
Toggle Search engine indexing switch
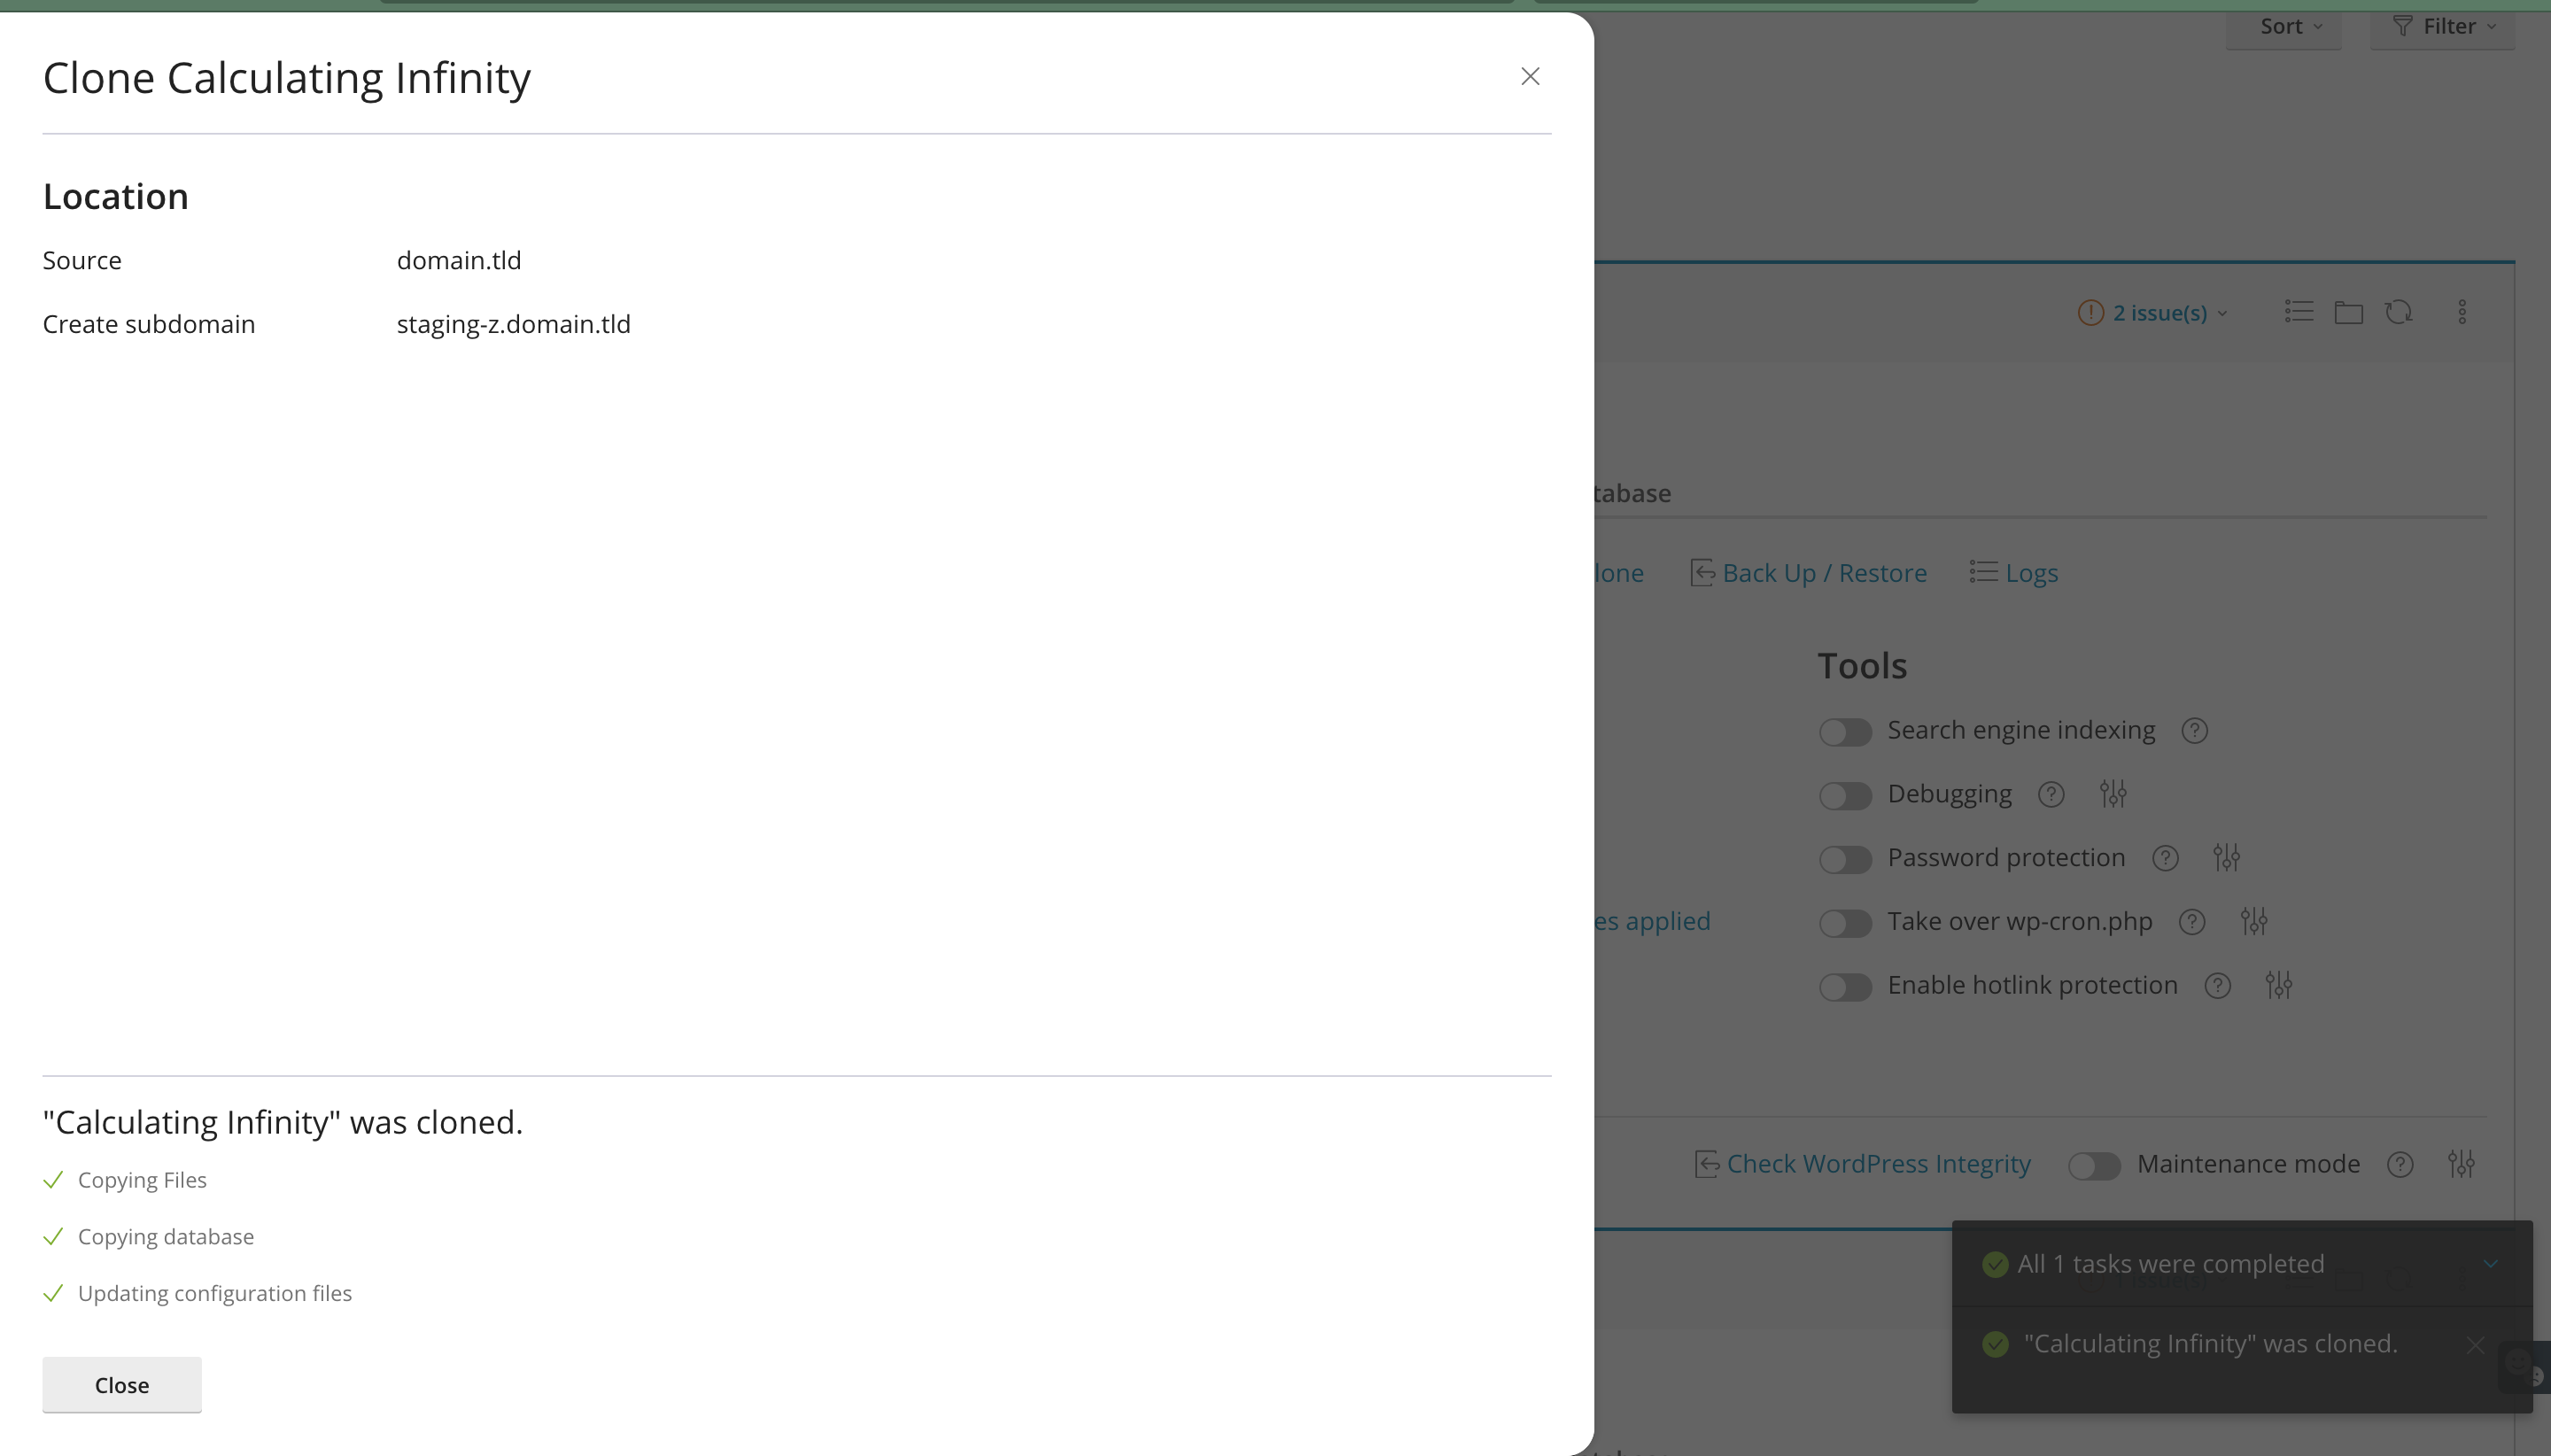coord(1845,732)
